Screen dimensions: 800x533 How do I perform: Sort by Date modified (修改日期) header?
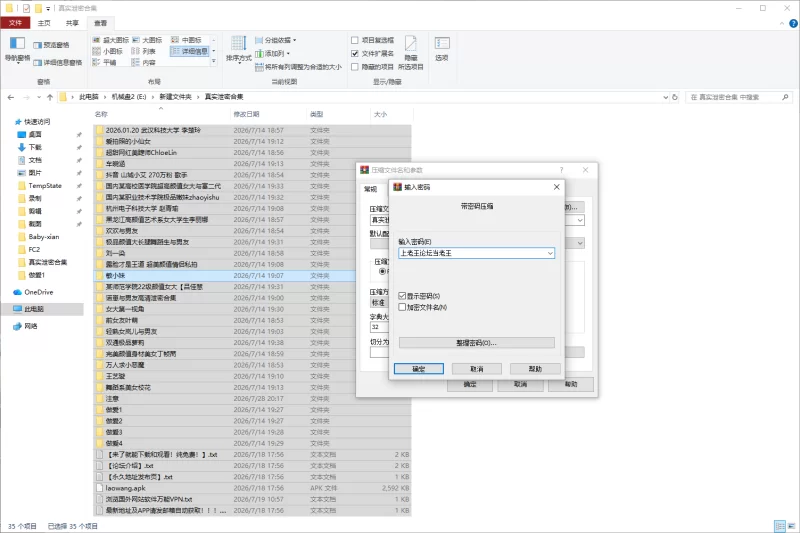tap(246, 114)
